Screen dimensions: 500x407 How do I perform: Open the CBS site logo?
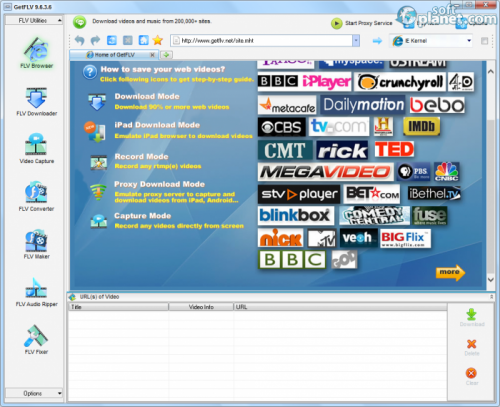pyautogui.click(x=281, y=127)
